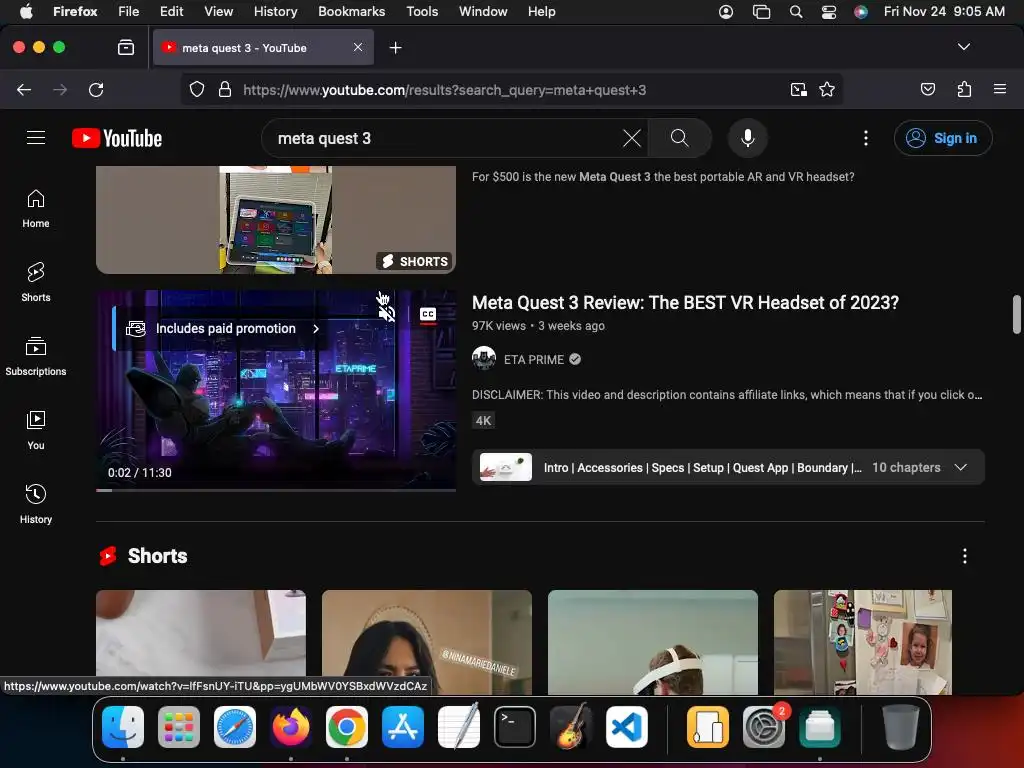This screenshot has height=768, width=1024.
Task: Open the Edit menu
Action: tap(172, 11)
